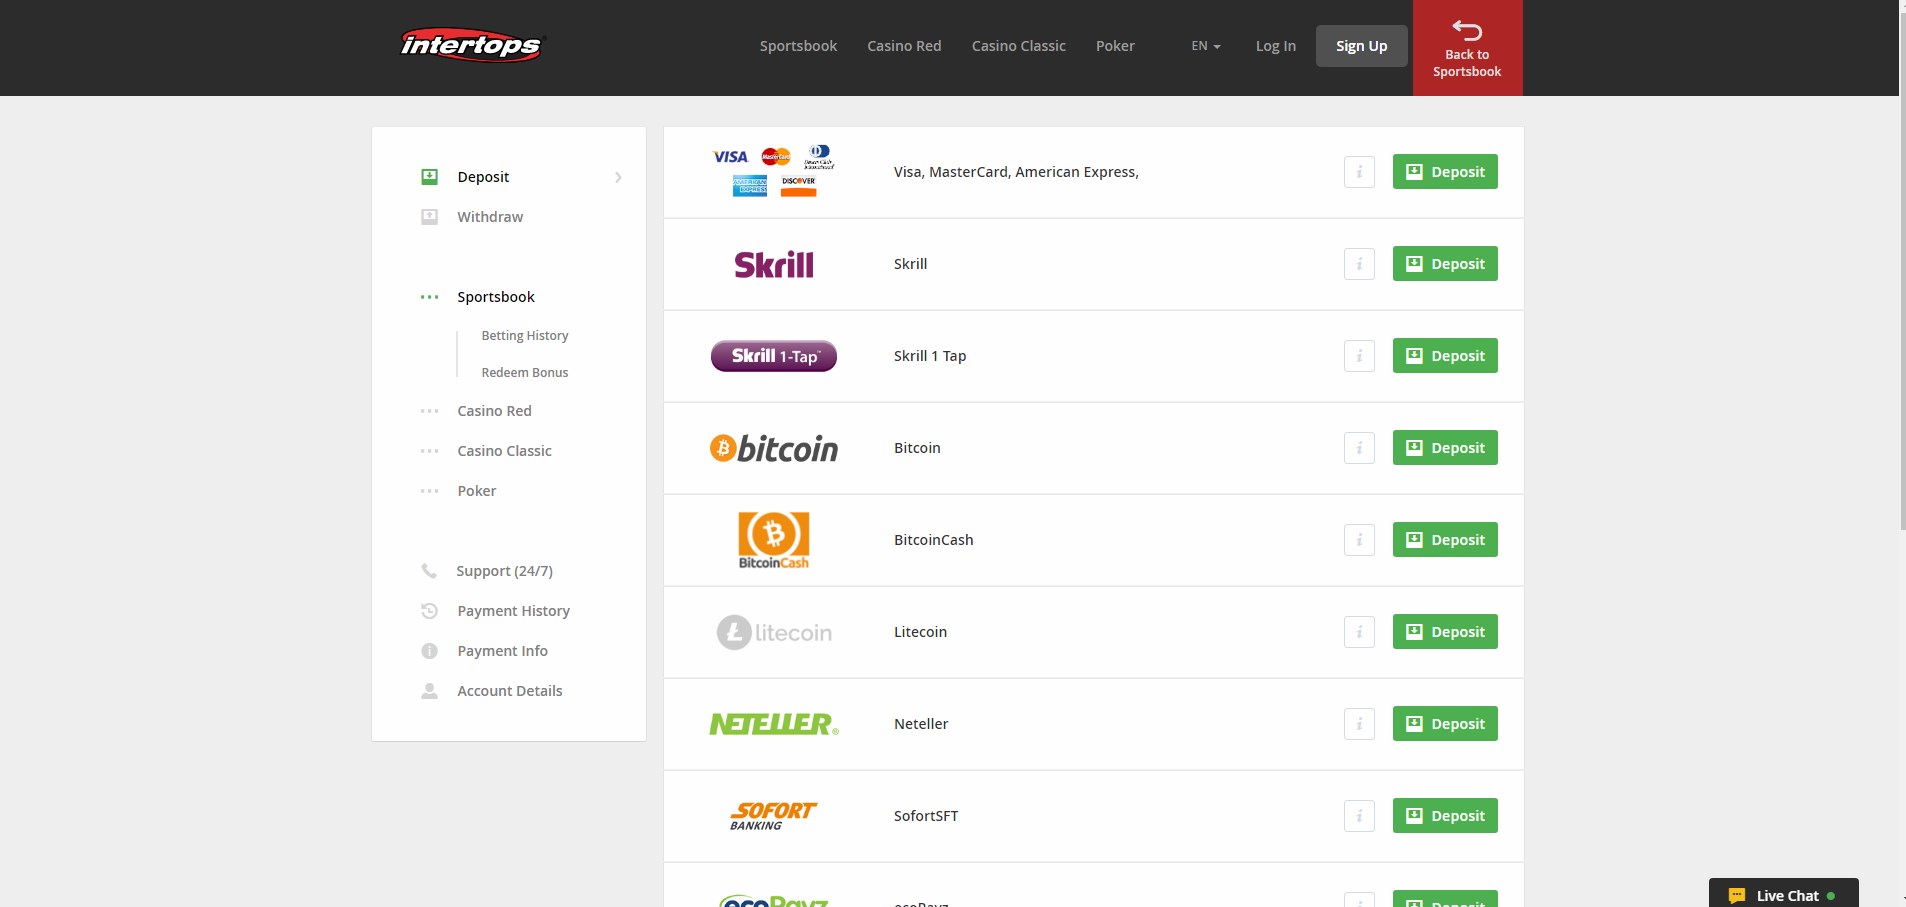Click the litecoin logo
Screen dimensions: 1906x907
774,632
